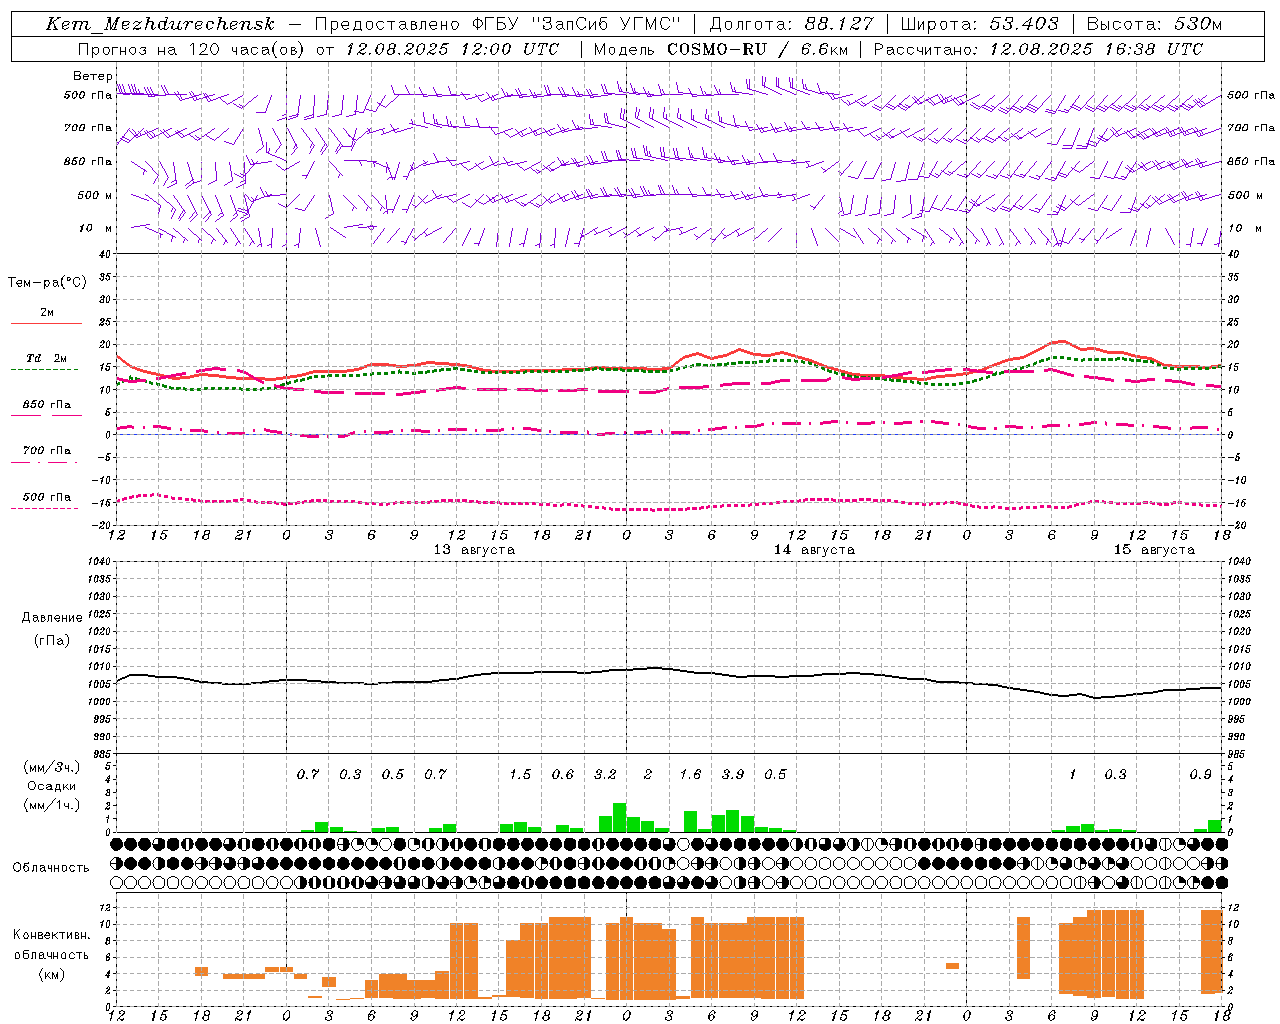1280x1024 pixels.
Task: Click the Облачность cloud cover label
Action: [x=51, y=867]
